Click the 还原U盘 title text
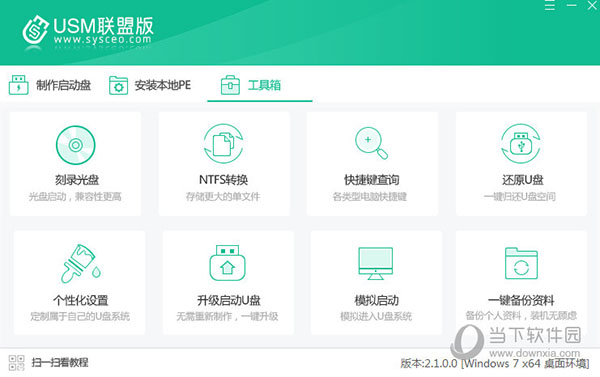The image size is (600, 377). [x=523, y=180]
